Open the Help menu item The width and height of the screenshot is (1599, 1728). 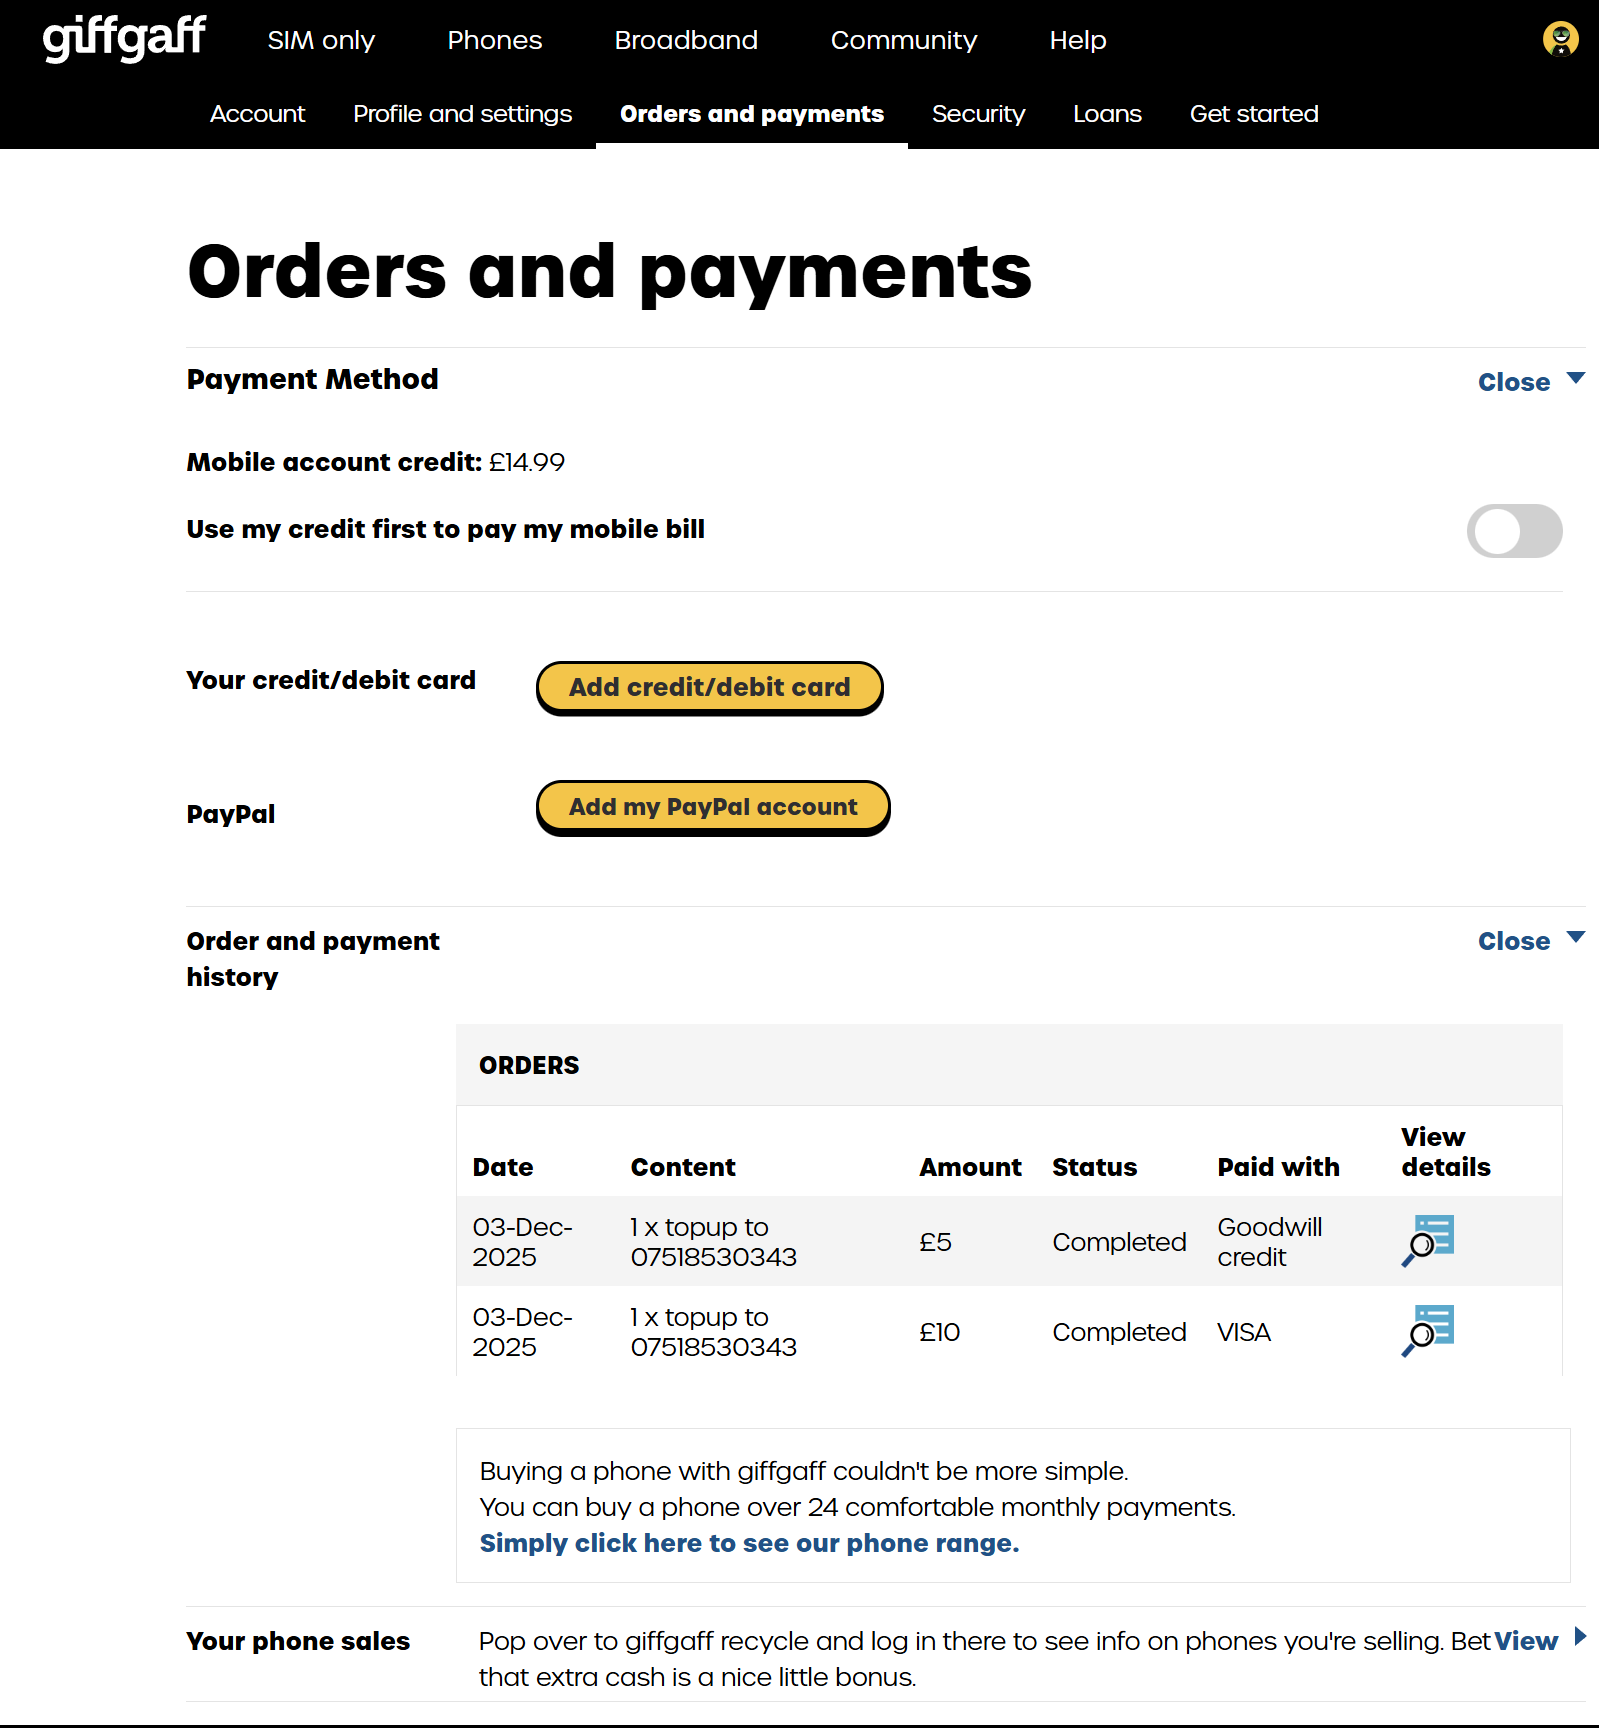point(1078,40)
